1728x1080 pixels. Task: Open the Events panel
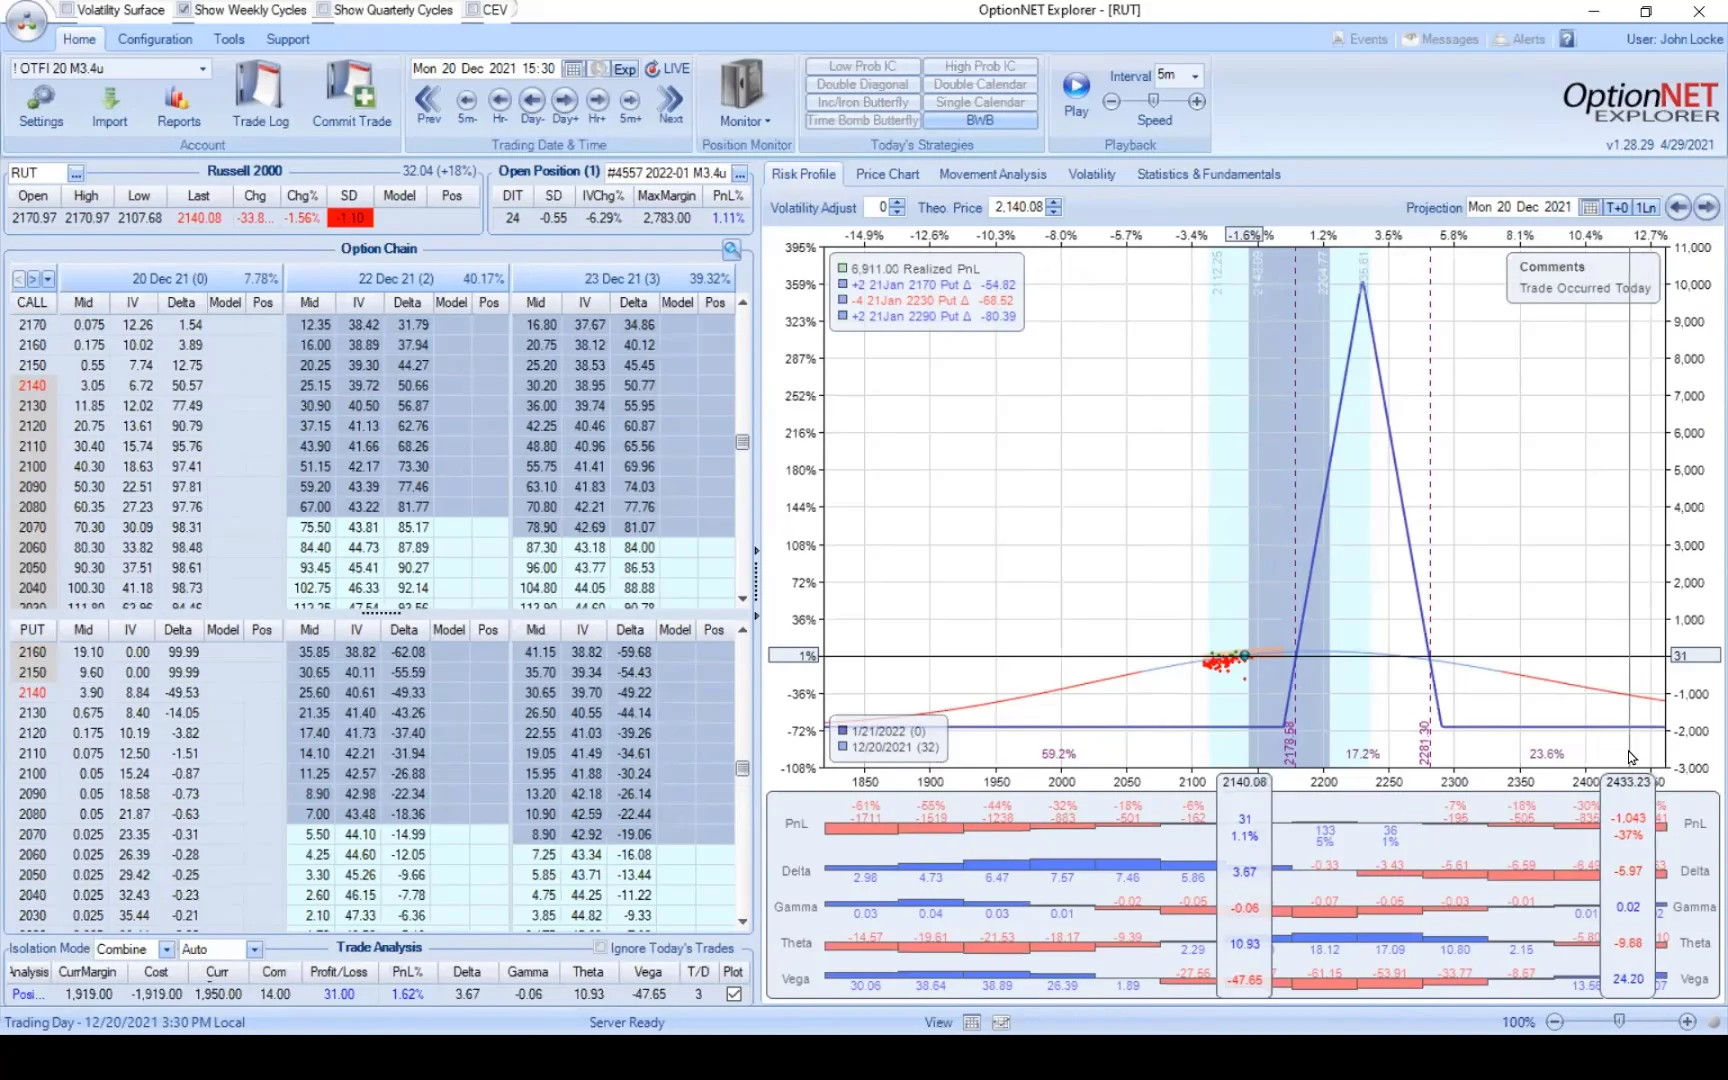1360,39
